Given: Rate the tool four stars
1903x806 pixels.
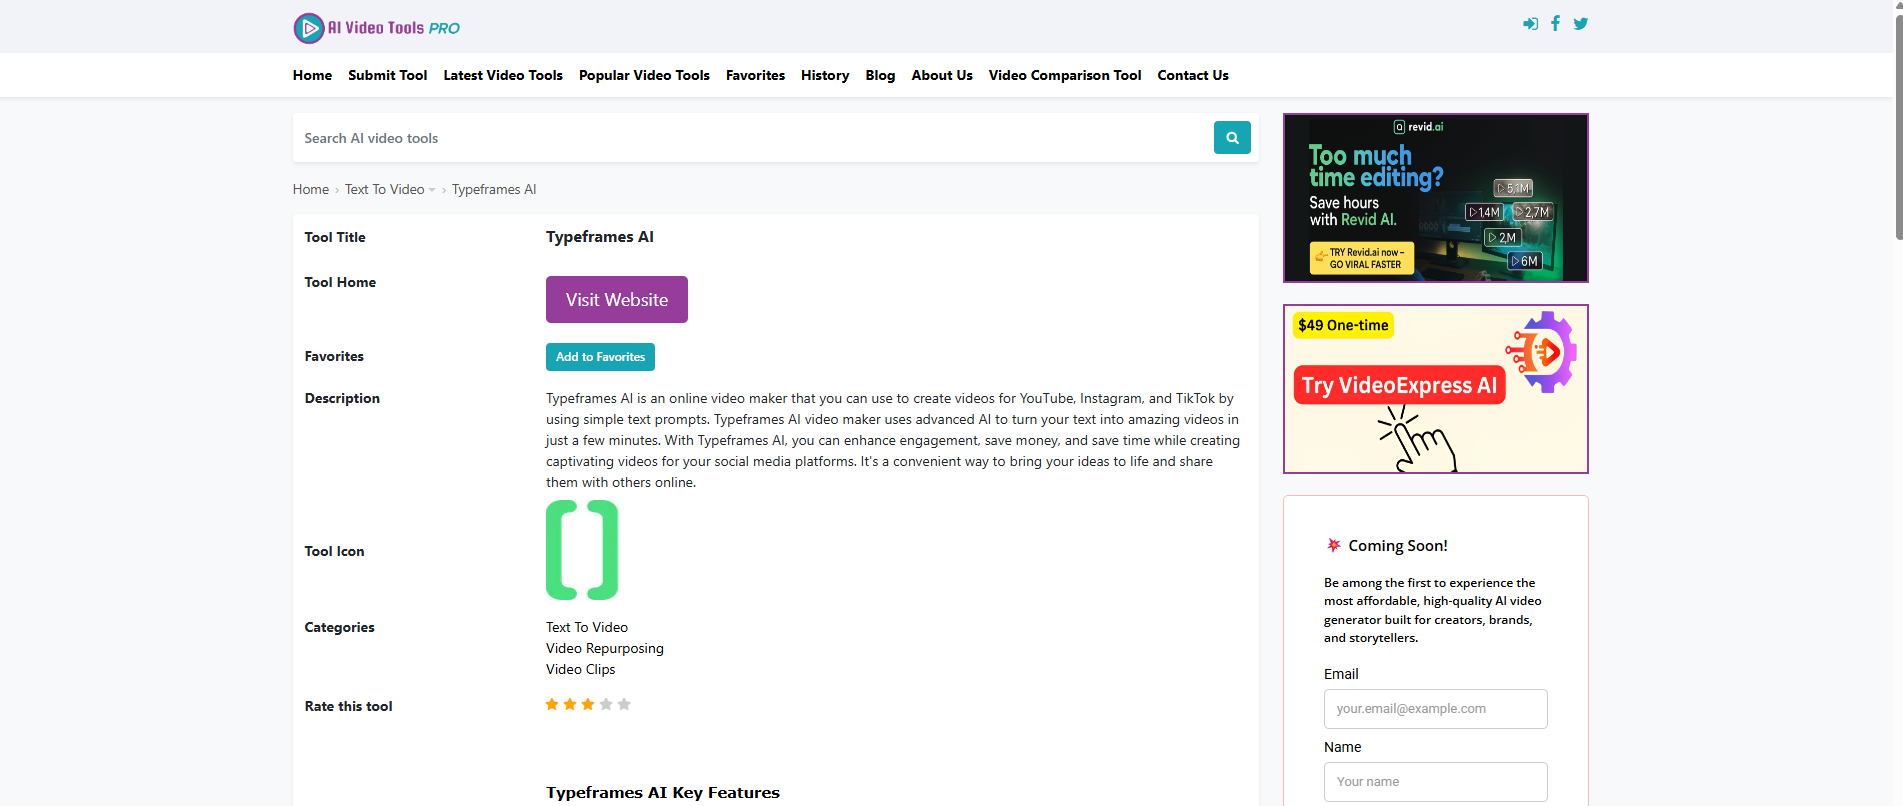Looking at the screenshot, I should click(606, 704).
